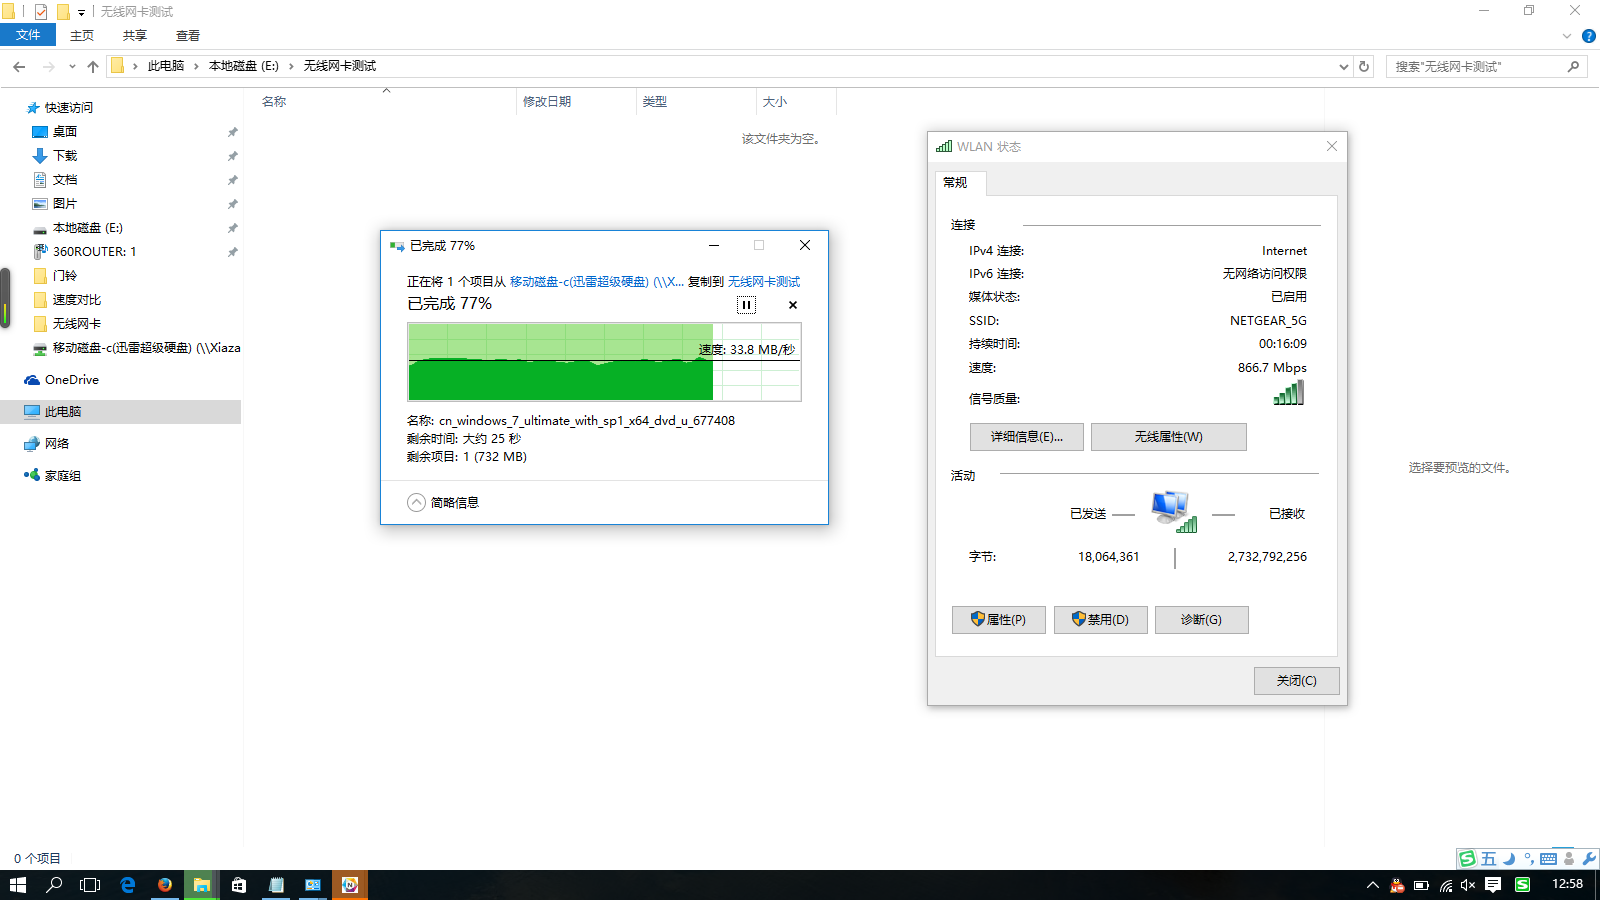1600x900 pixels.
Task: Open 图片 in navigation pane
Action: (x=65, y=204)
